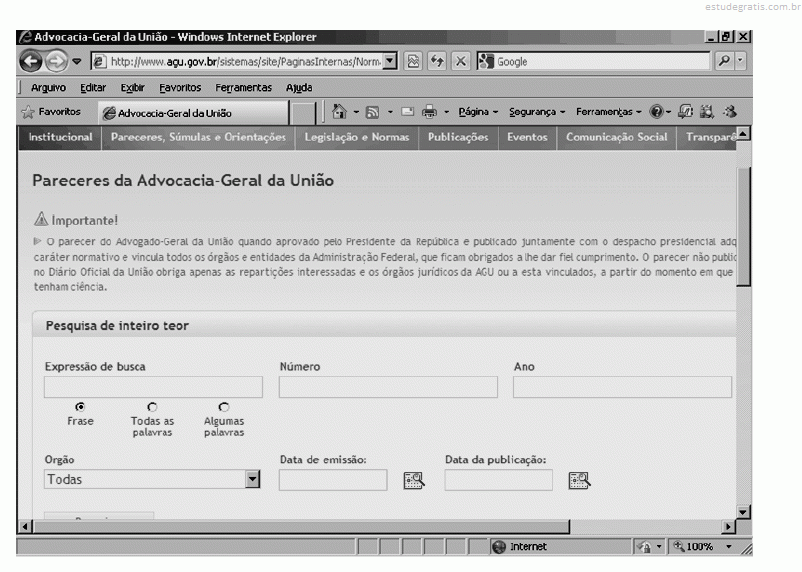
Task: Click the last command bar icon
Action: 730,112
